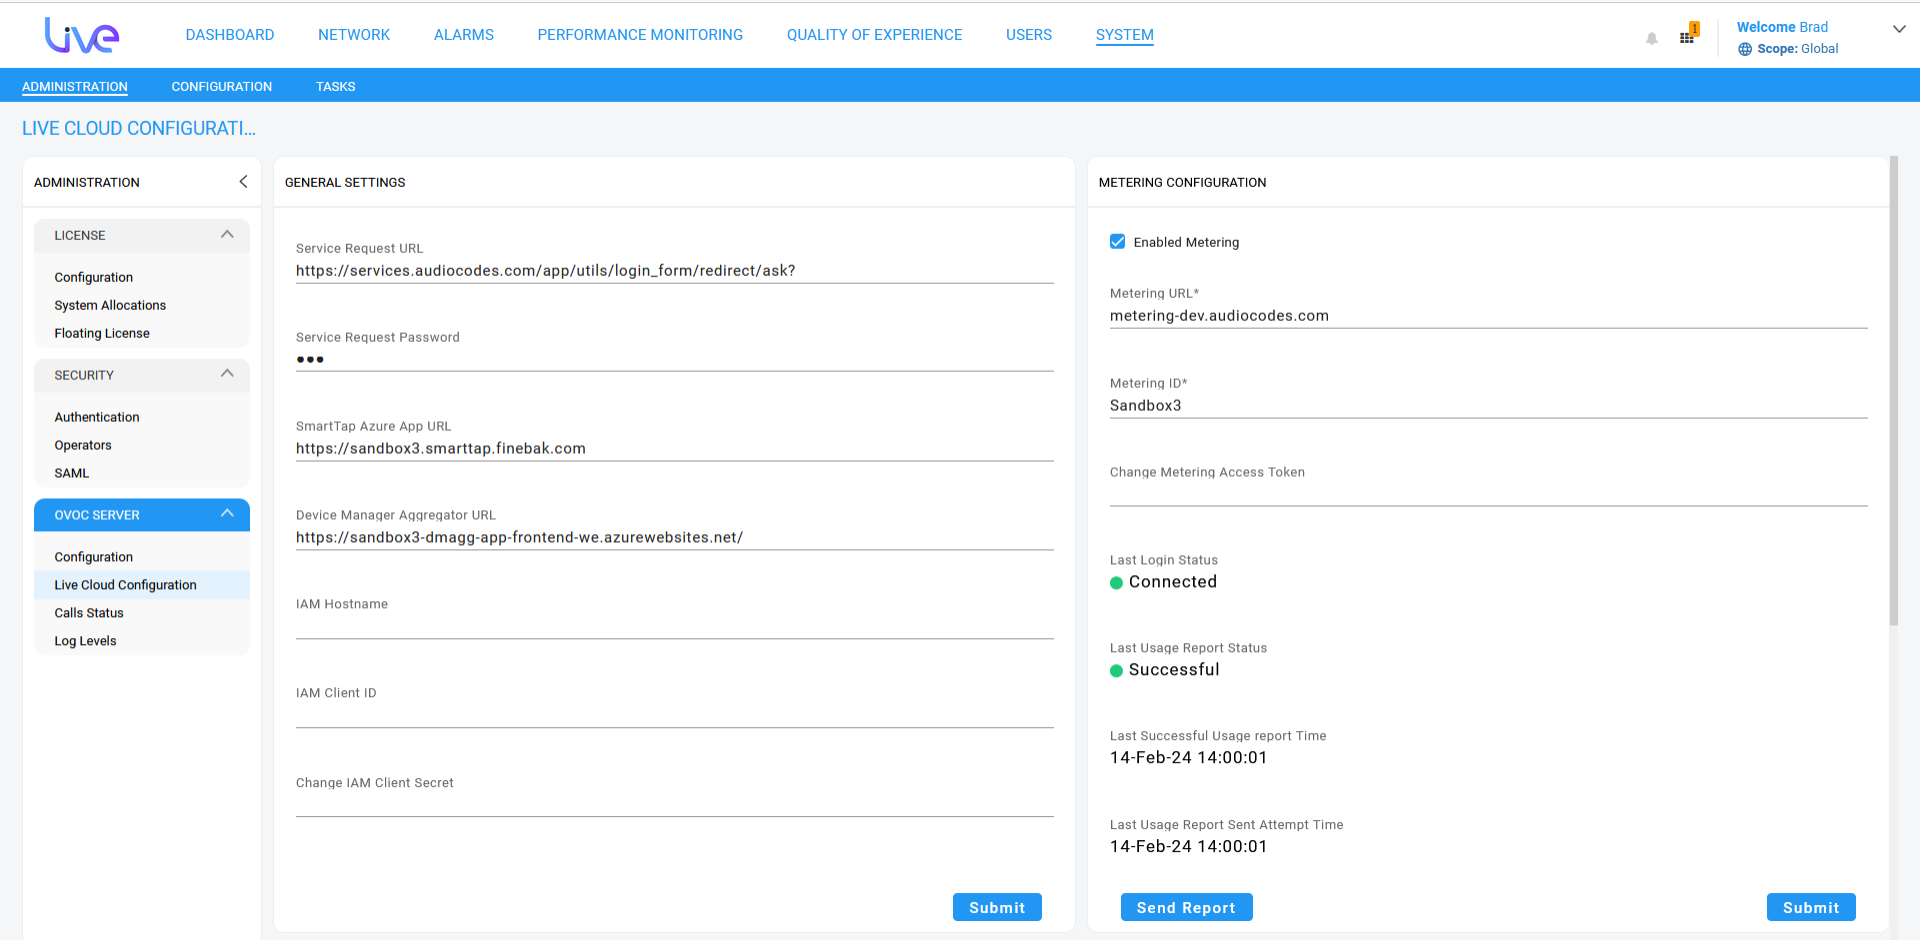Edit the SmartTap Azure App URL field
Image resolution: width=1920 pixels, height=940 pixels.
point(675,449)
